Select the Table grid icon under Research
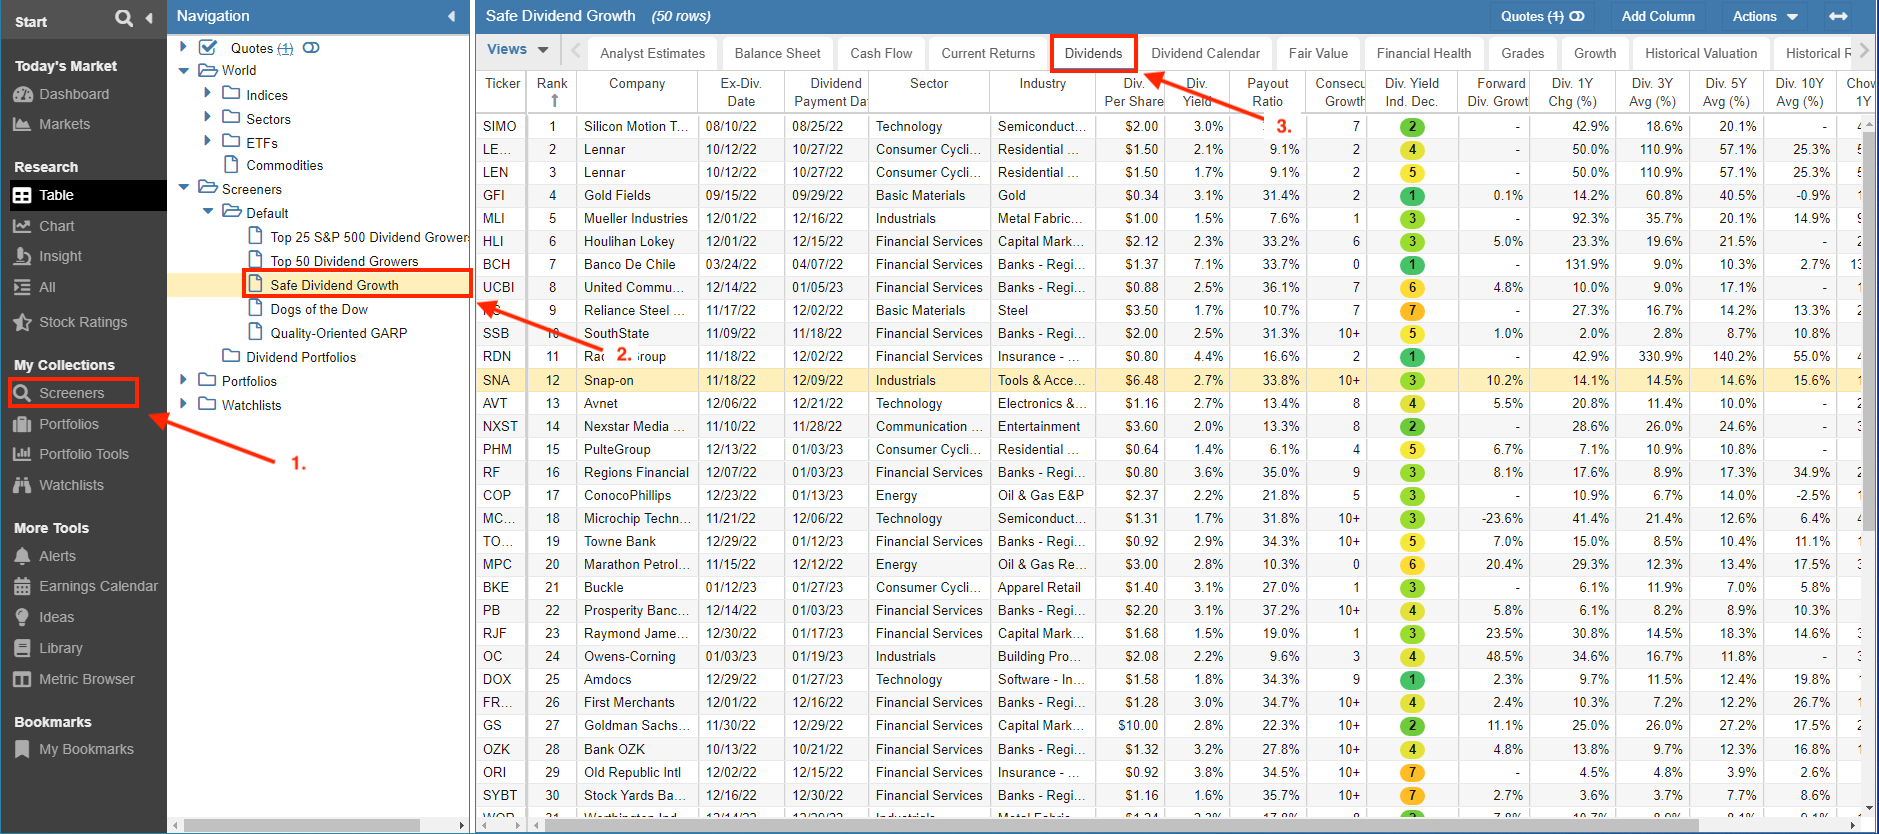Image resolution: width=1879 pixels, height=834 pixels. [22, 195]
